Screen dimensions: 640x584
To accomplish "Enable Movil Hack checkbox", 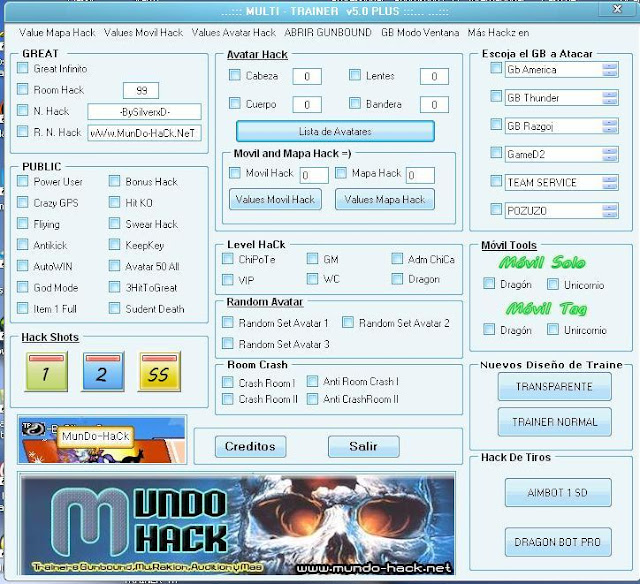I will 235,173.
